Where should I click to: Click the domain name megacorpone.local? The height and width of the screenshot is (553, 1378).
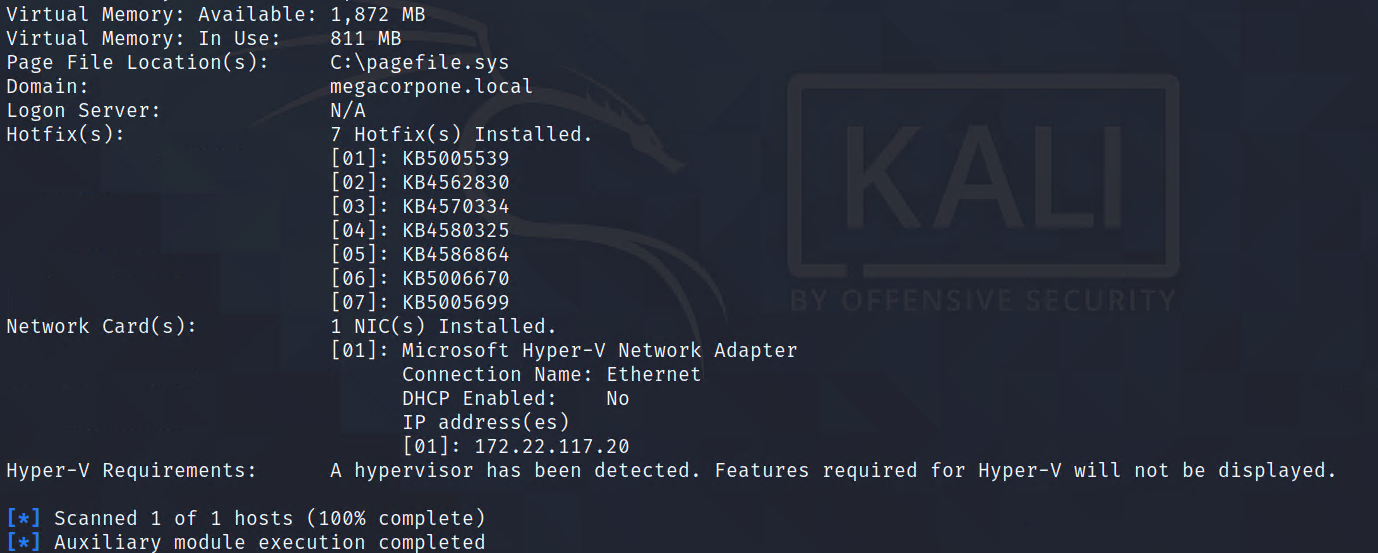point(431,87)
